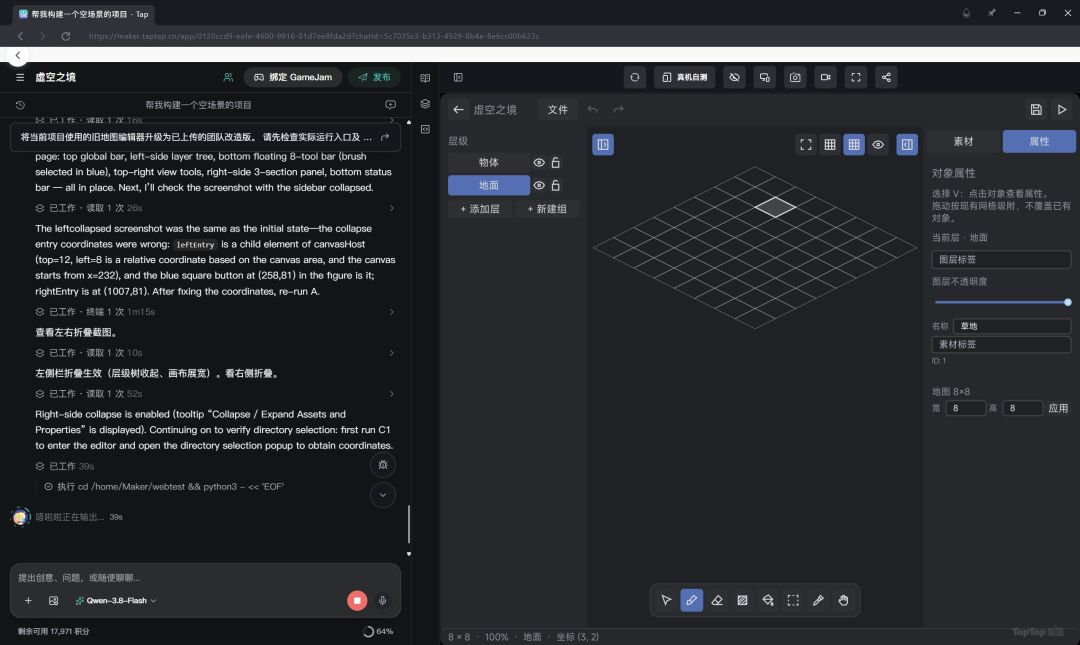Open the chat history clock icon

click(20, 105)
